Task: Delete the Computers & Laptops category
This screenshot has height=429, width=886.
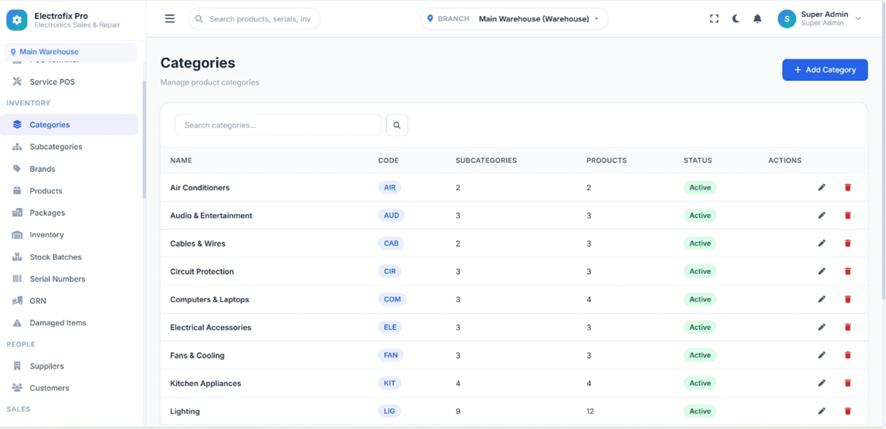Action: point(848,299)
